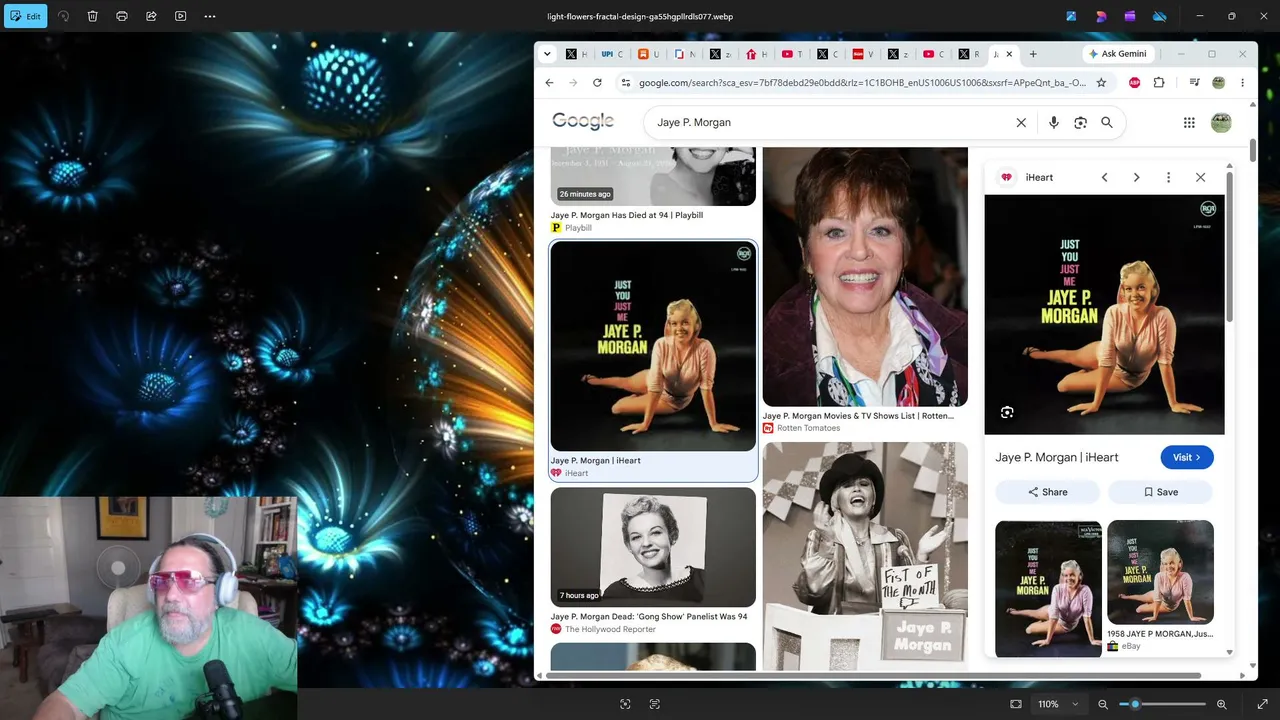
Task: Start slideshow in Photos toolbar
Action: click(181, 16)
